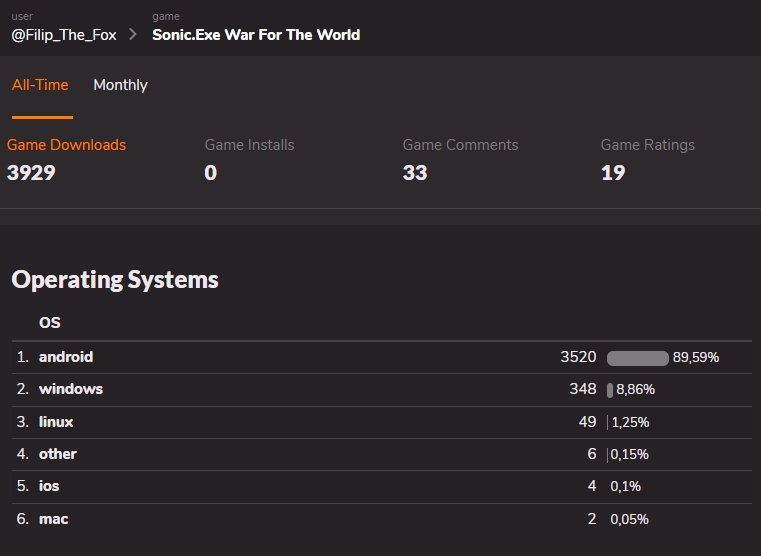Select the android row label
Viewport: 761px width, 556px height.
pyautogui.click(x=66, y=357)
